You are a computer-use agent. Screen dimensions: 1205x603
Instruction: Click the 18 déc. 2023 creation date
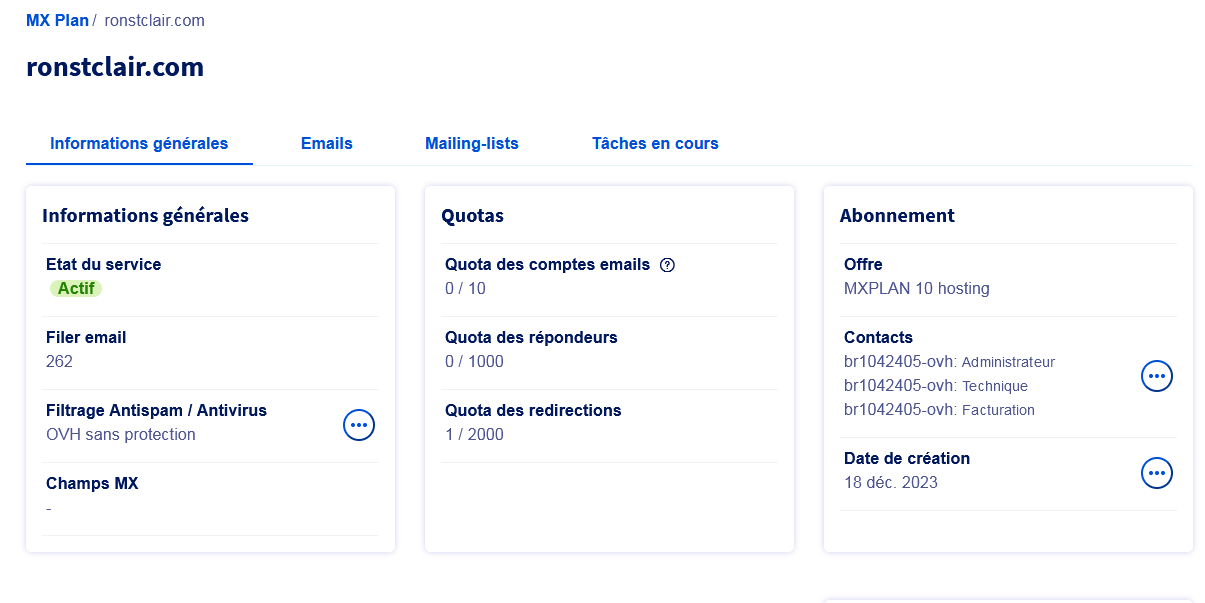click(890, 483)
